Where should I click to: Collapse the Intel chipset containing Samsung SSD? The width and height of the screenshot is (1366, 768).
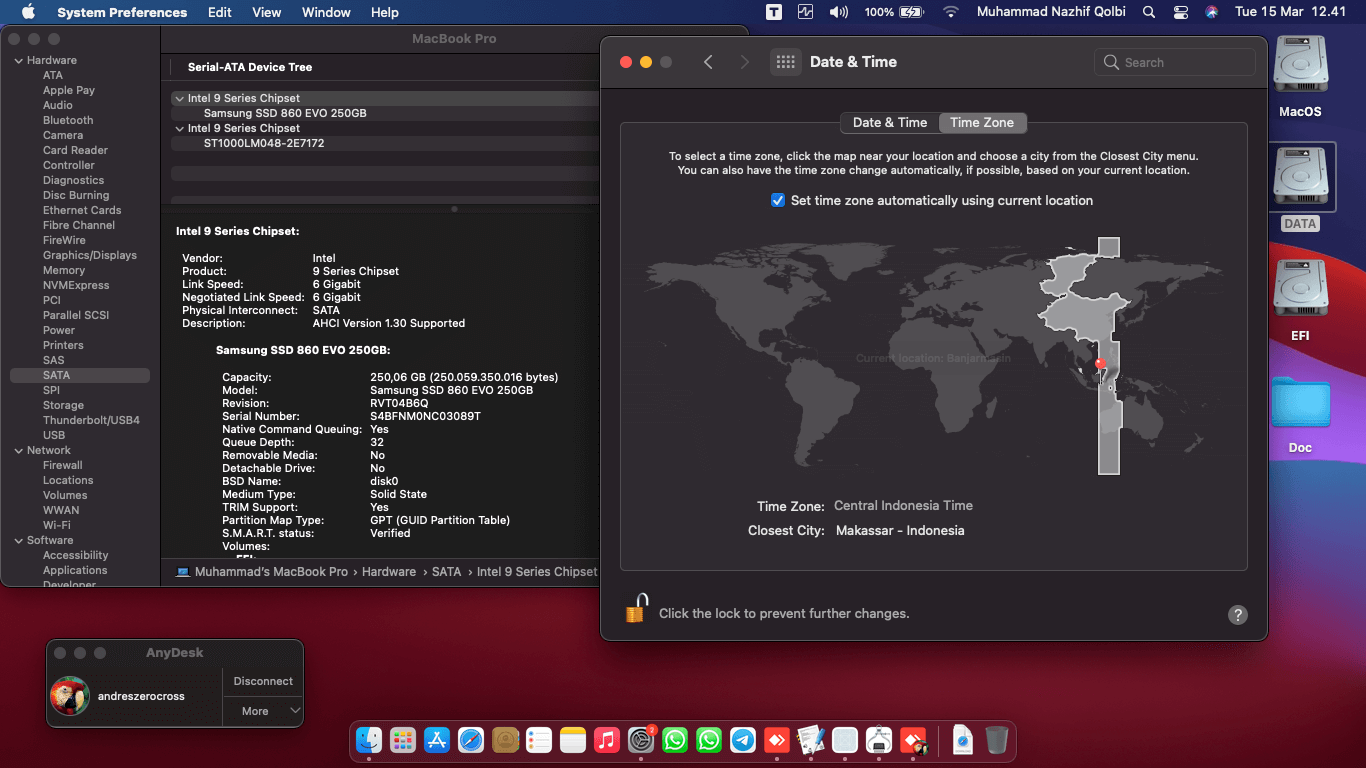[x=179, y=99]
